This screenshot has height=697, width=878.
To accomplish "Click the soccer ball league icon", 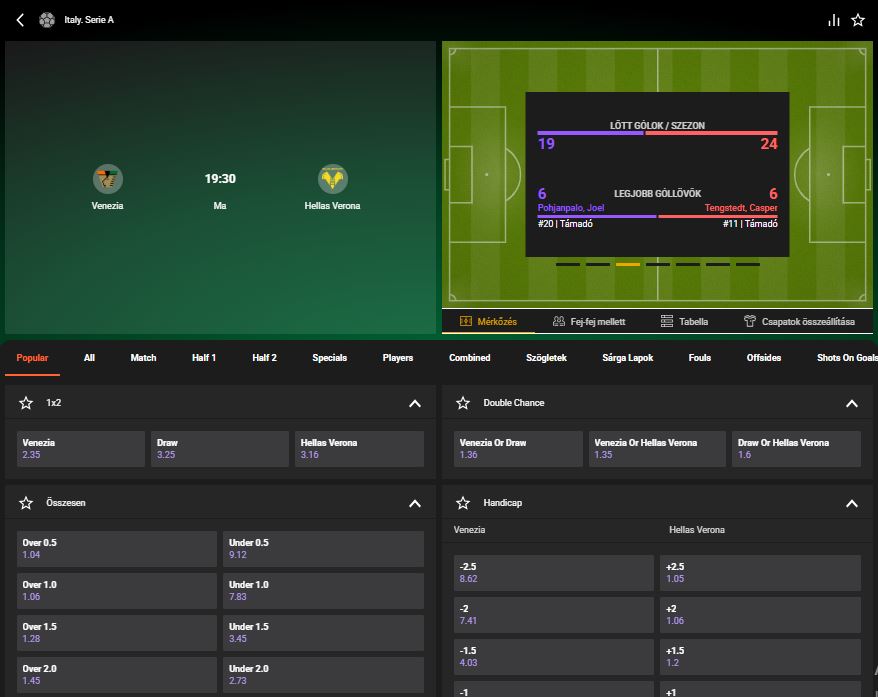I will (47, 20).
